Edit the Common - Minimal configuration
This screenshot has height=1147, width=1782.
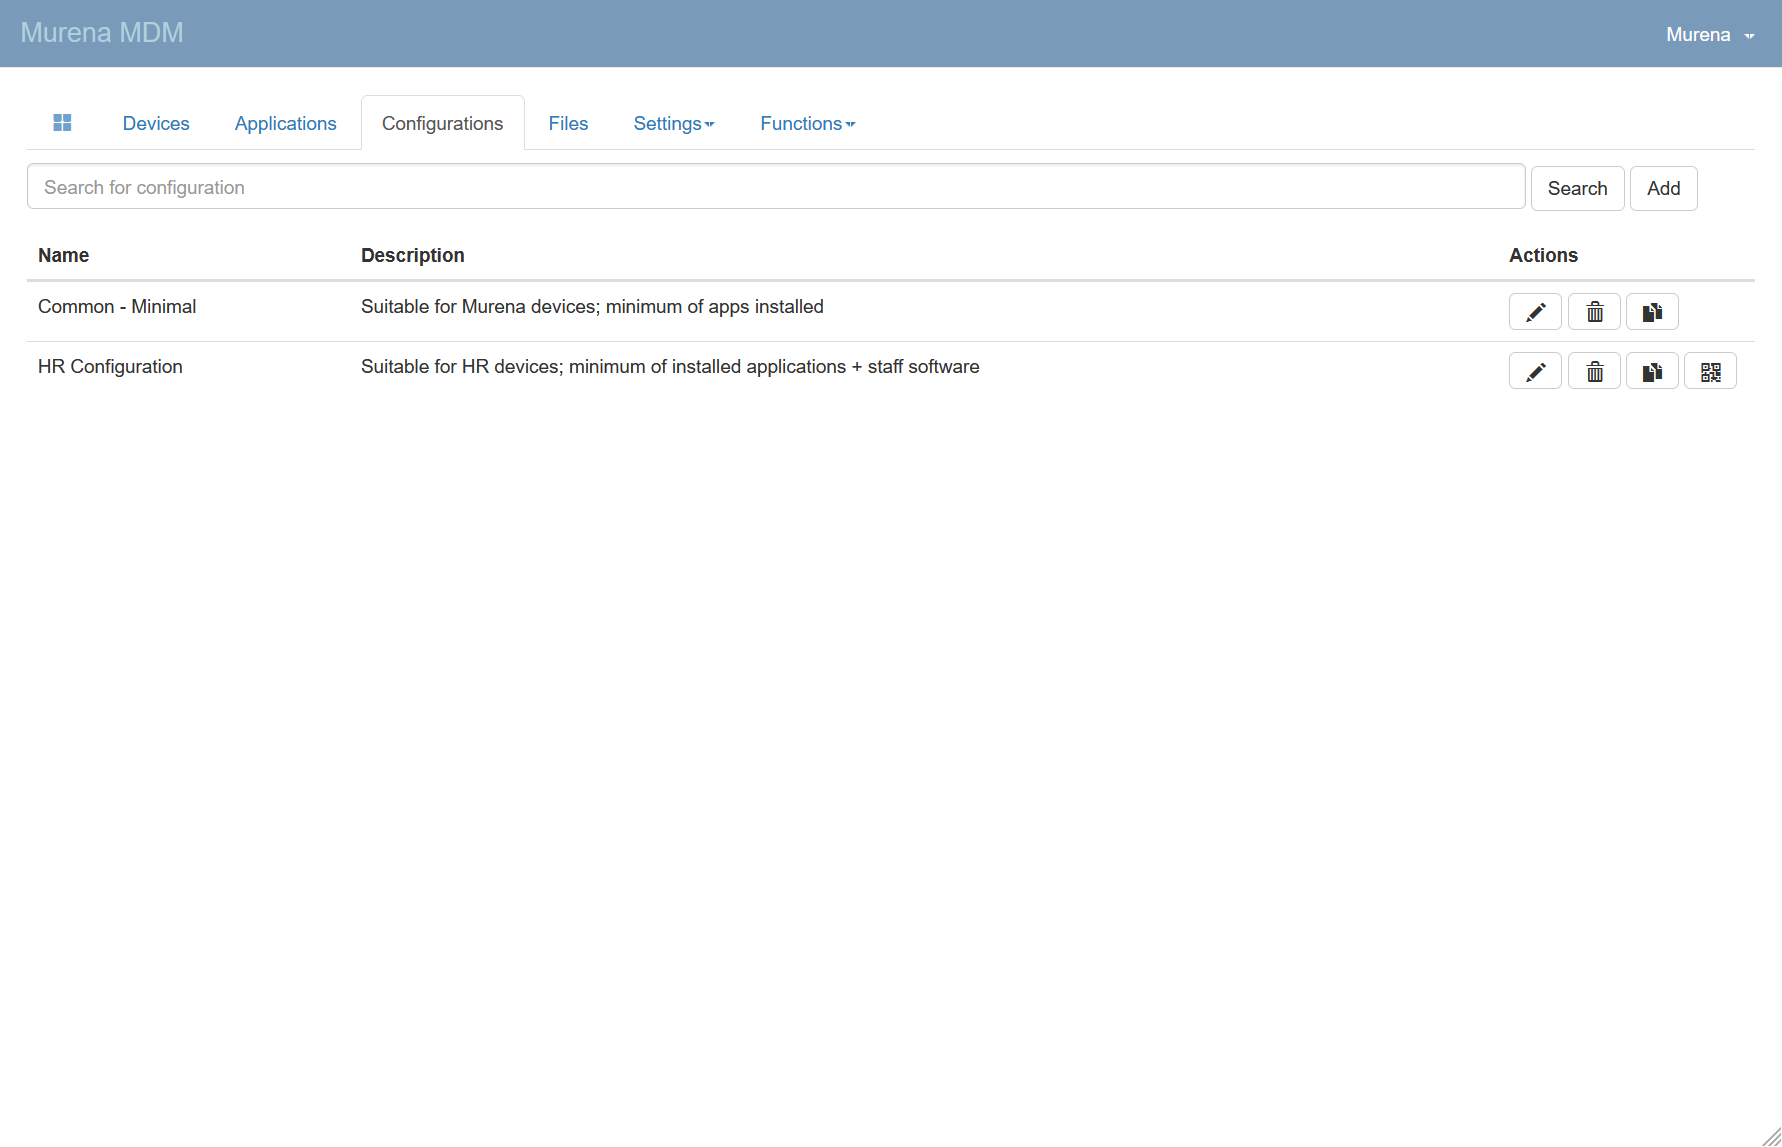(1535, 312)
